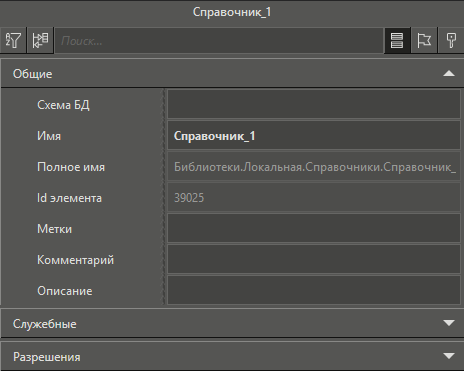Expand the Разрешения section arrow

point(449,356)
